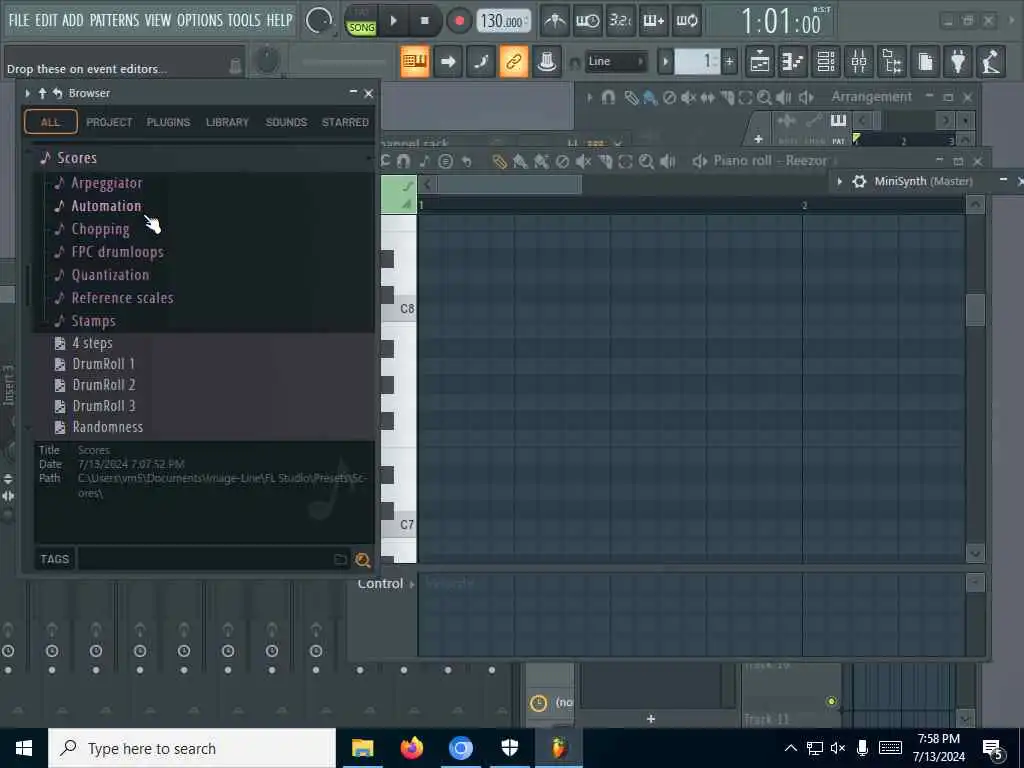Image resolution: width=1024 pixels, height=768 pixels.
Task: Switch to the STARRED browser tab
Action: point(345,122)
